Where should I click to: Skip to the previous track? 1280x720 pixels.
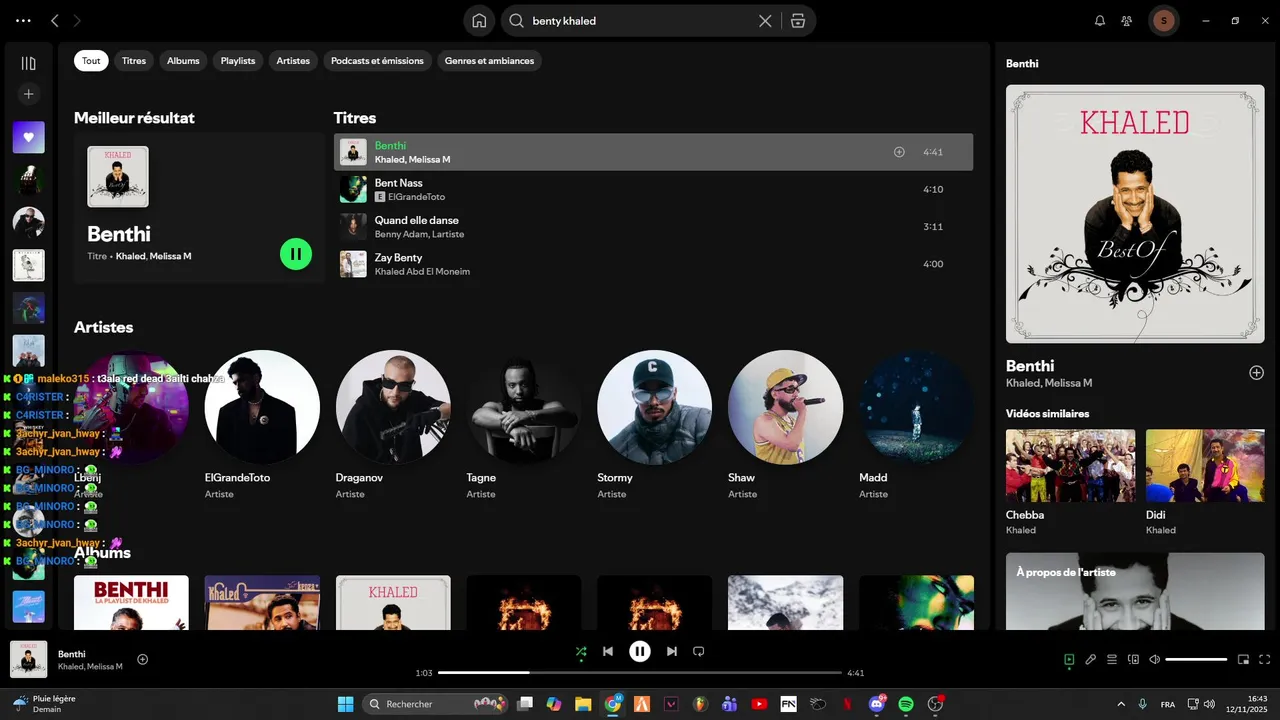coord(608,651)
